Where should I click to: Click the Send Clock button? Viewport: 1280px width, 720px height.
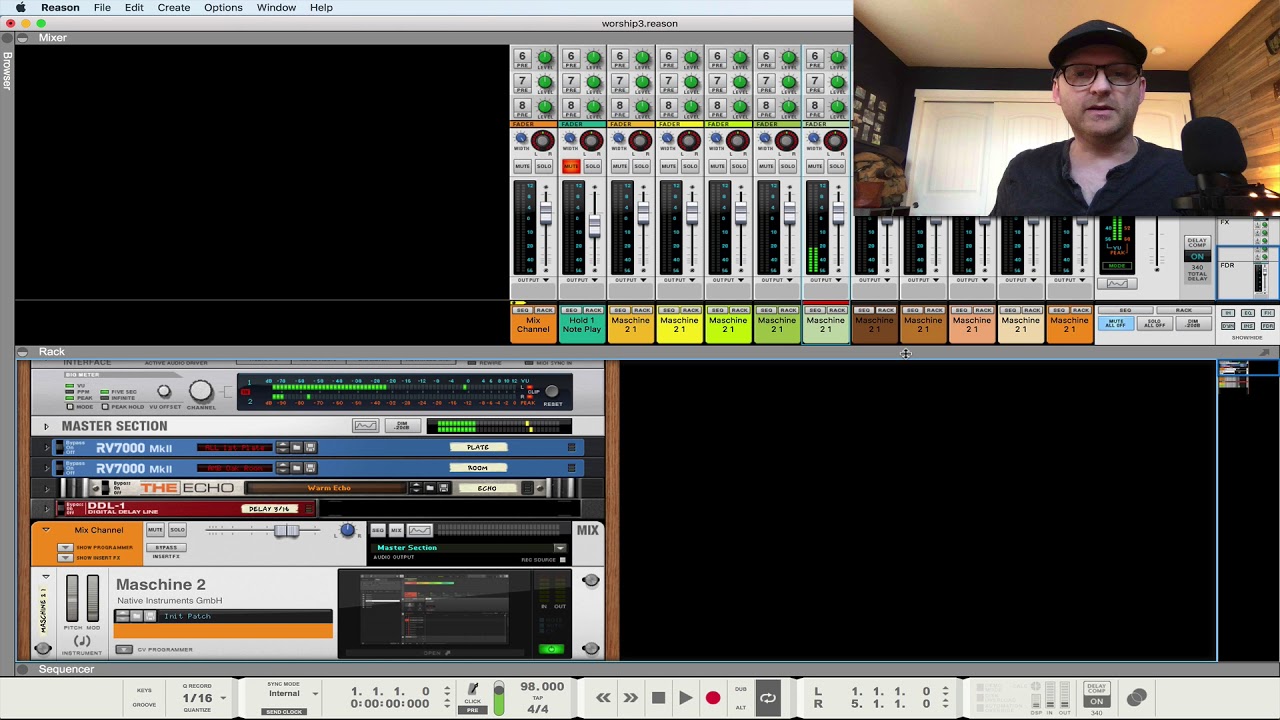tap(284, 711)
